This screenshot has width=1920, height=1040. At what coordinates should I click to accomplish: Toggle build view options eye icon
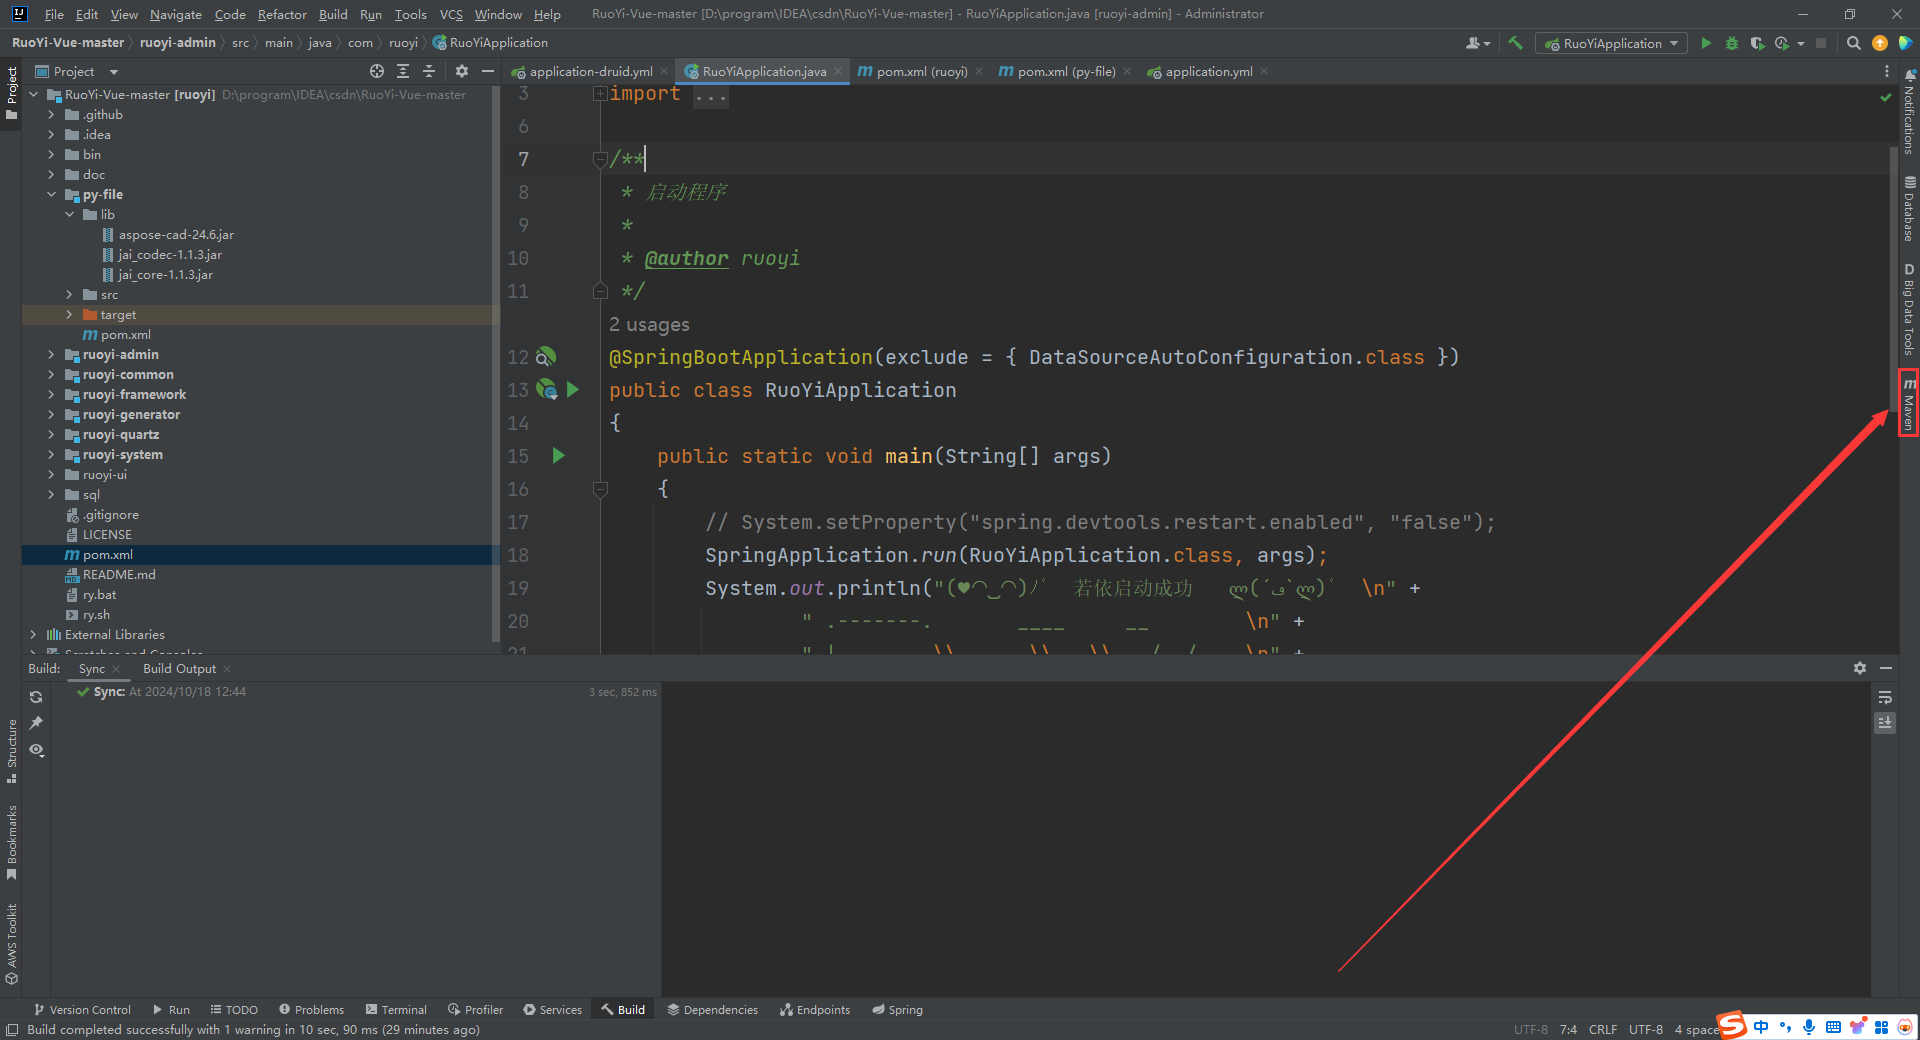(36, 749)
